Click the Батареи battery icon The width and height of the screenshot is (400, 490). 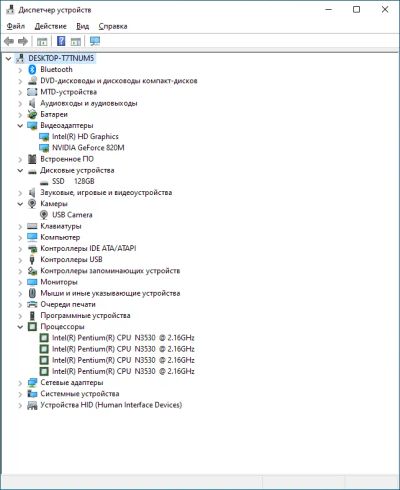pyautogui.click(x=32, y=114)
